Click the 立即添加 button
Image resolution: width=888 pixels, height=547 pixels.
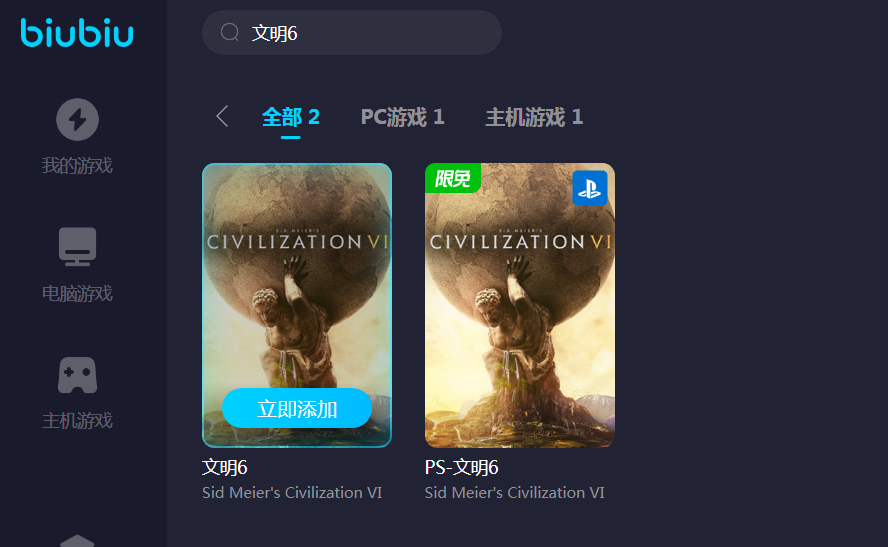coord(297,408)
